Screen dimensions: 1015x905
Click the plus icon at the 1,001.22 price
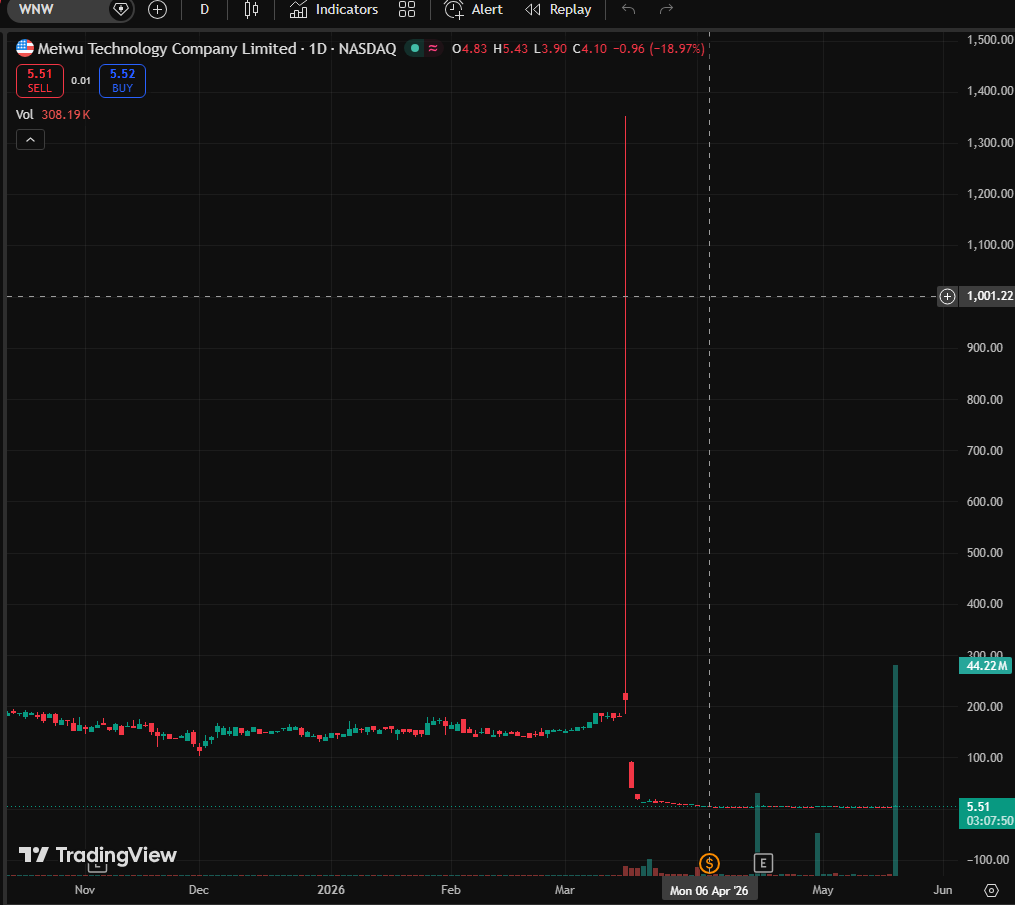[x=947, y=296]
